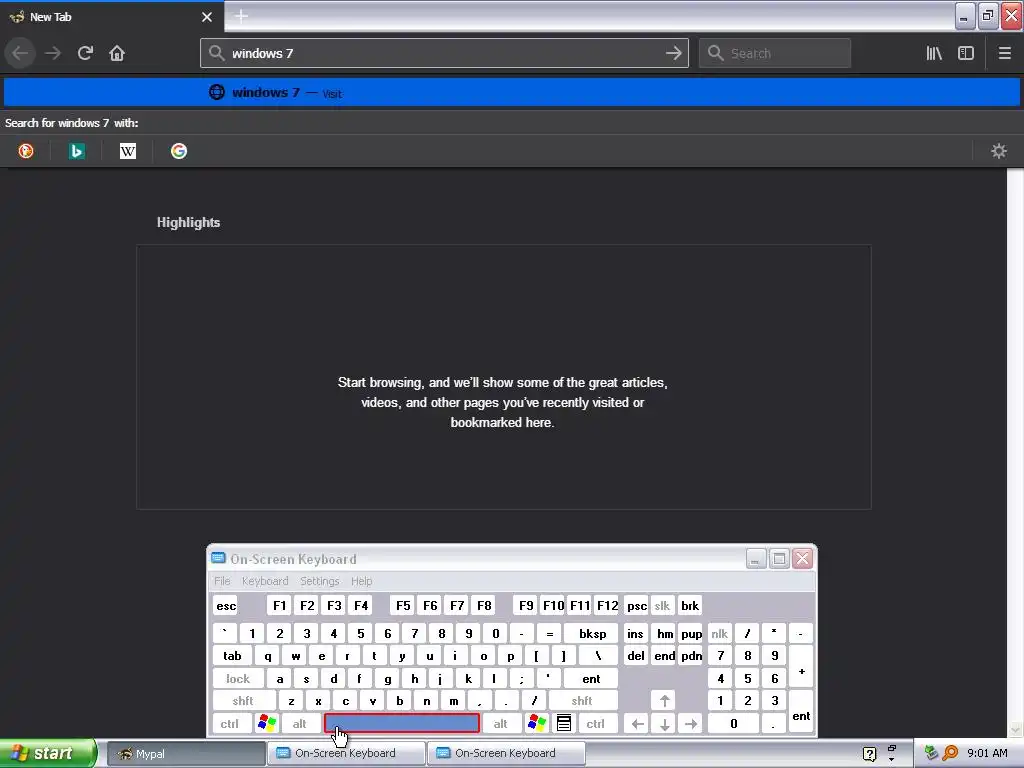Click the right Windows logo key on keyboard
Viewport: 1024px width, 768px height.
point(536,723)
